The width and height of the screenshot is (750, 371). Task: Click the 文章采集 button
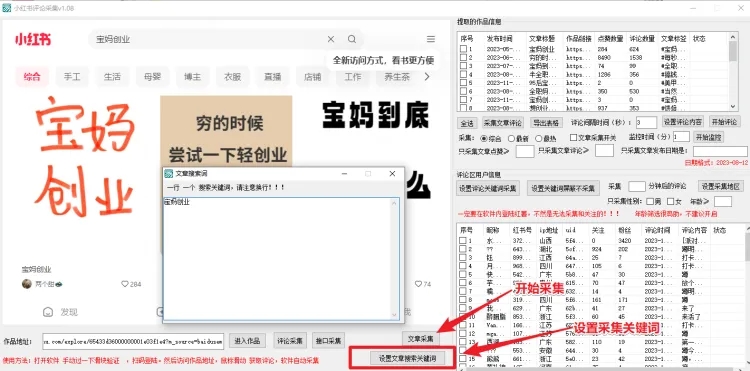[420, 339]
